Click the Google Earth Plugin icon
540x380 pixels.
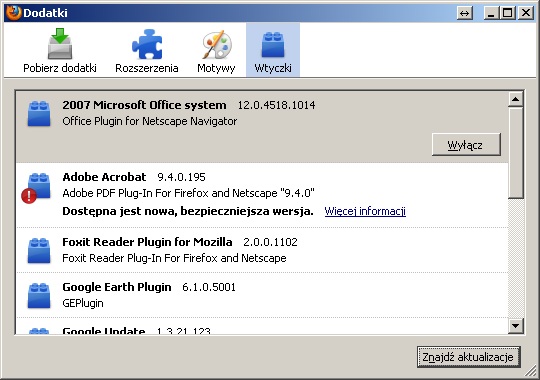coord(39,295)
